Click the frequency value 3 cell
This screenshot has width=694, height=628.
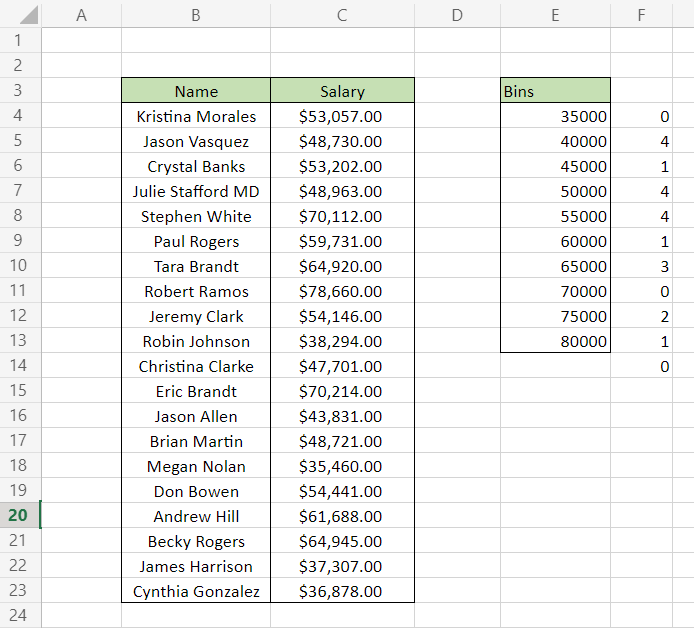(x=641, y=266)
